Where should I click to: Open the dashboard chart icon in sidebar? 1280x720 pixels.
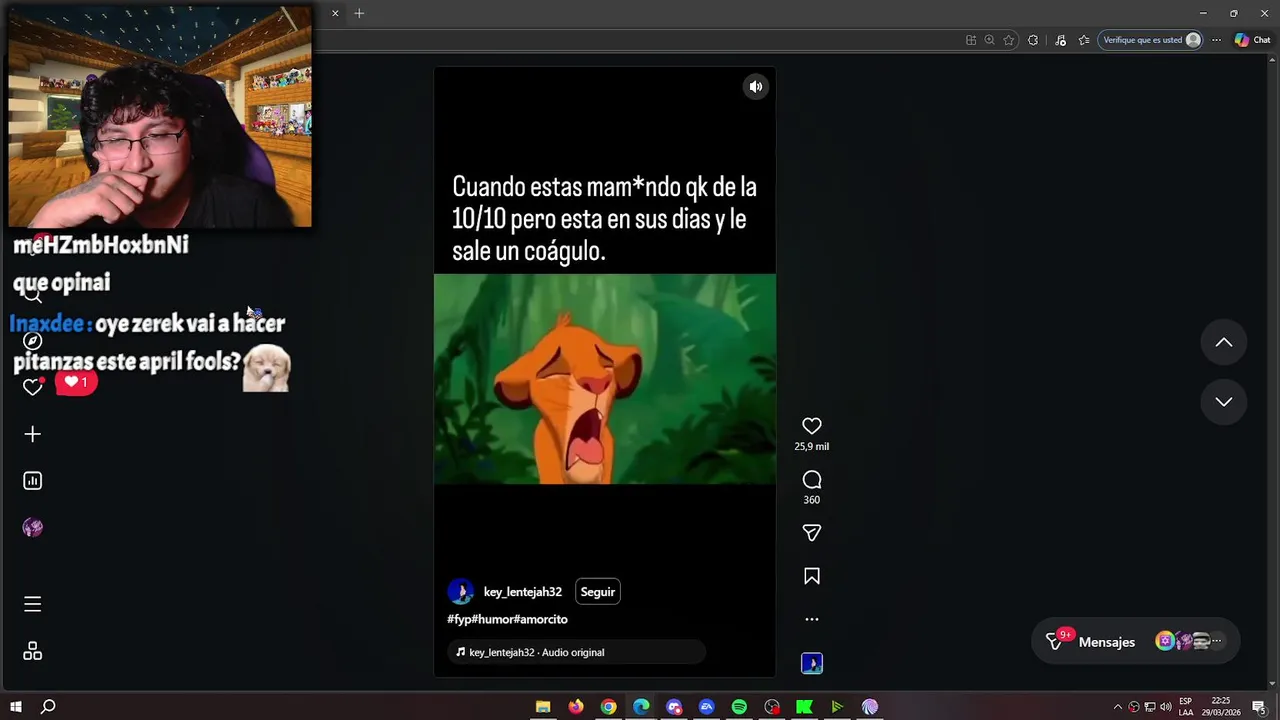click(33, 481)
